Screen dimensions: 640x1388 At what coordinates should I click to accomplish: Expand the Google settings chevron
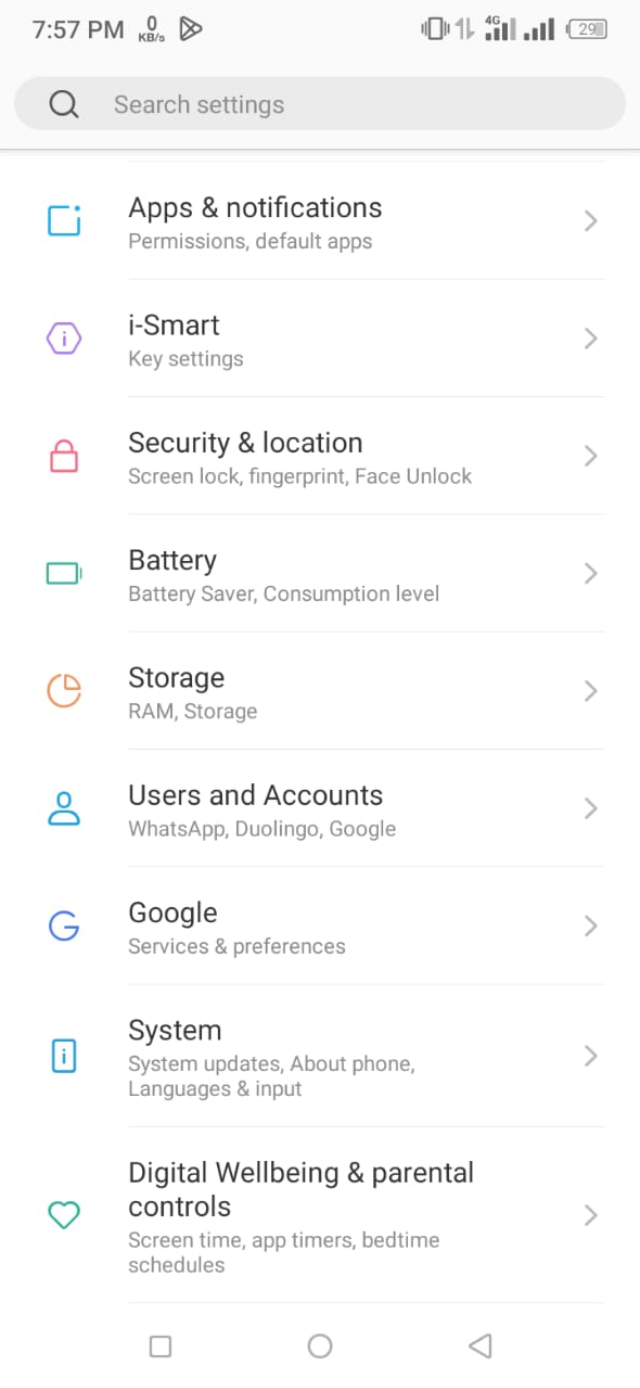pos(589,926)
